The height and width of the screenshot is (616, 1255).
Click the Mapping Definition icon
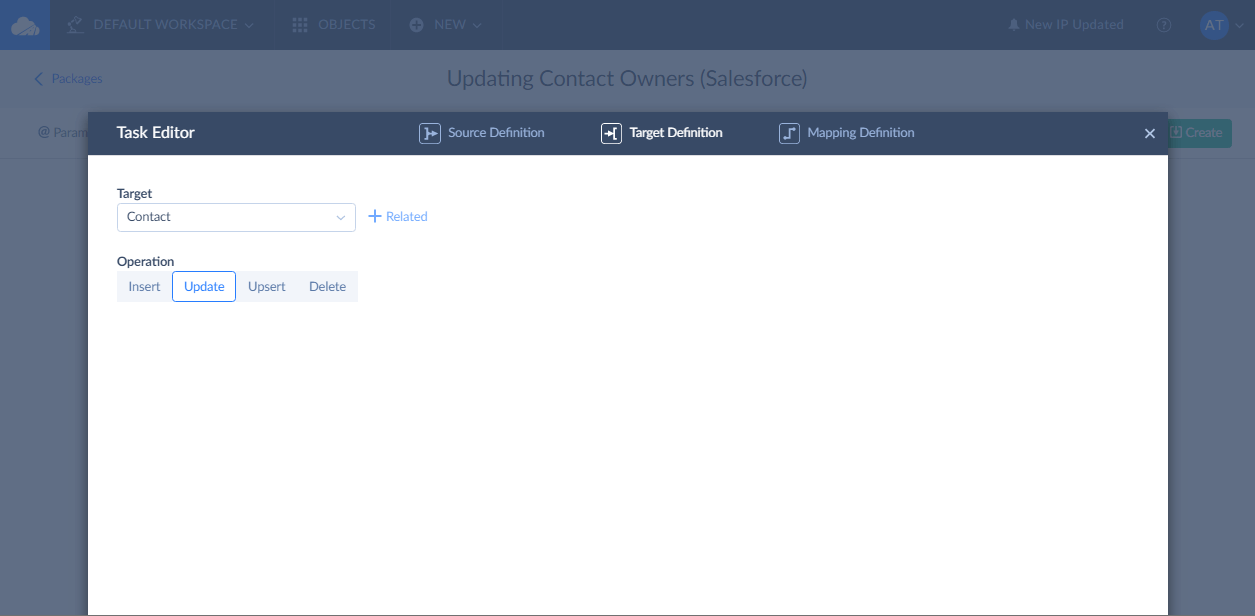tap(789, 133)
